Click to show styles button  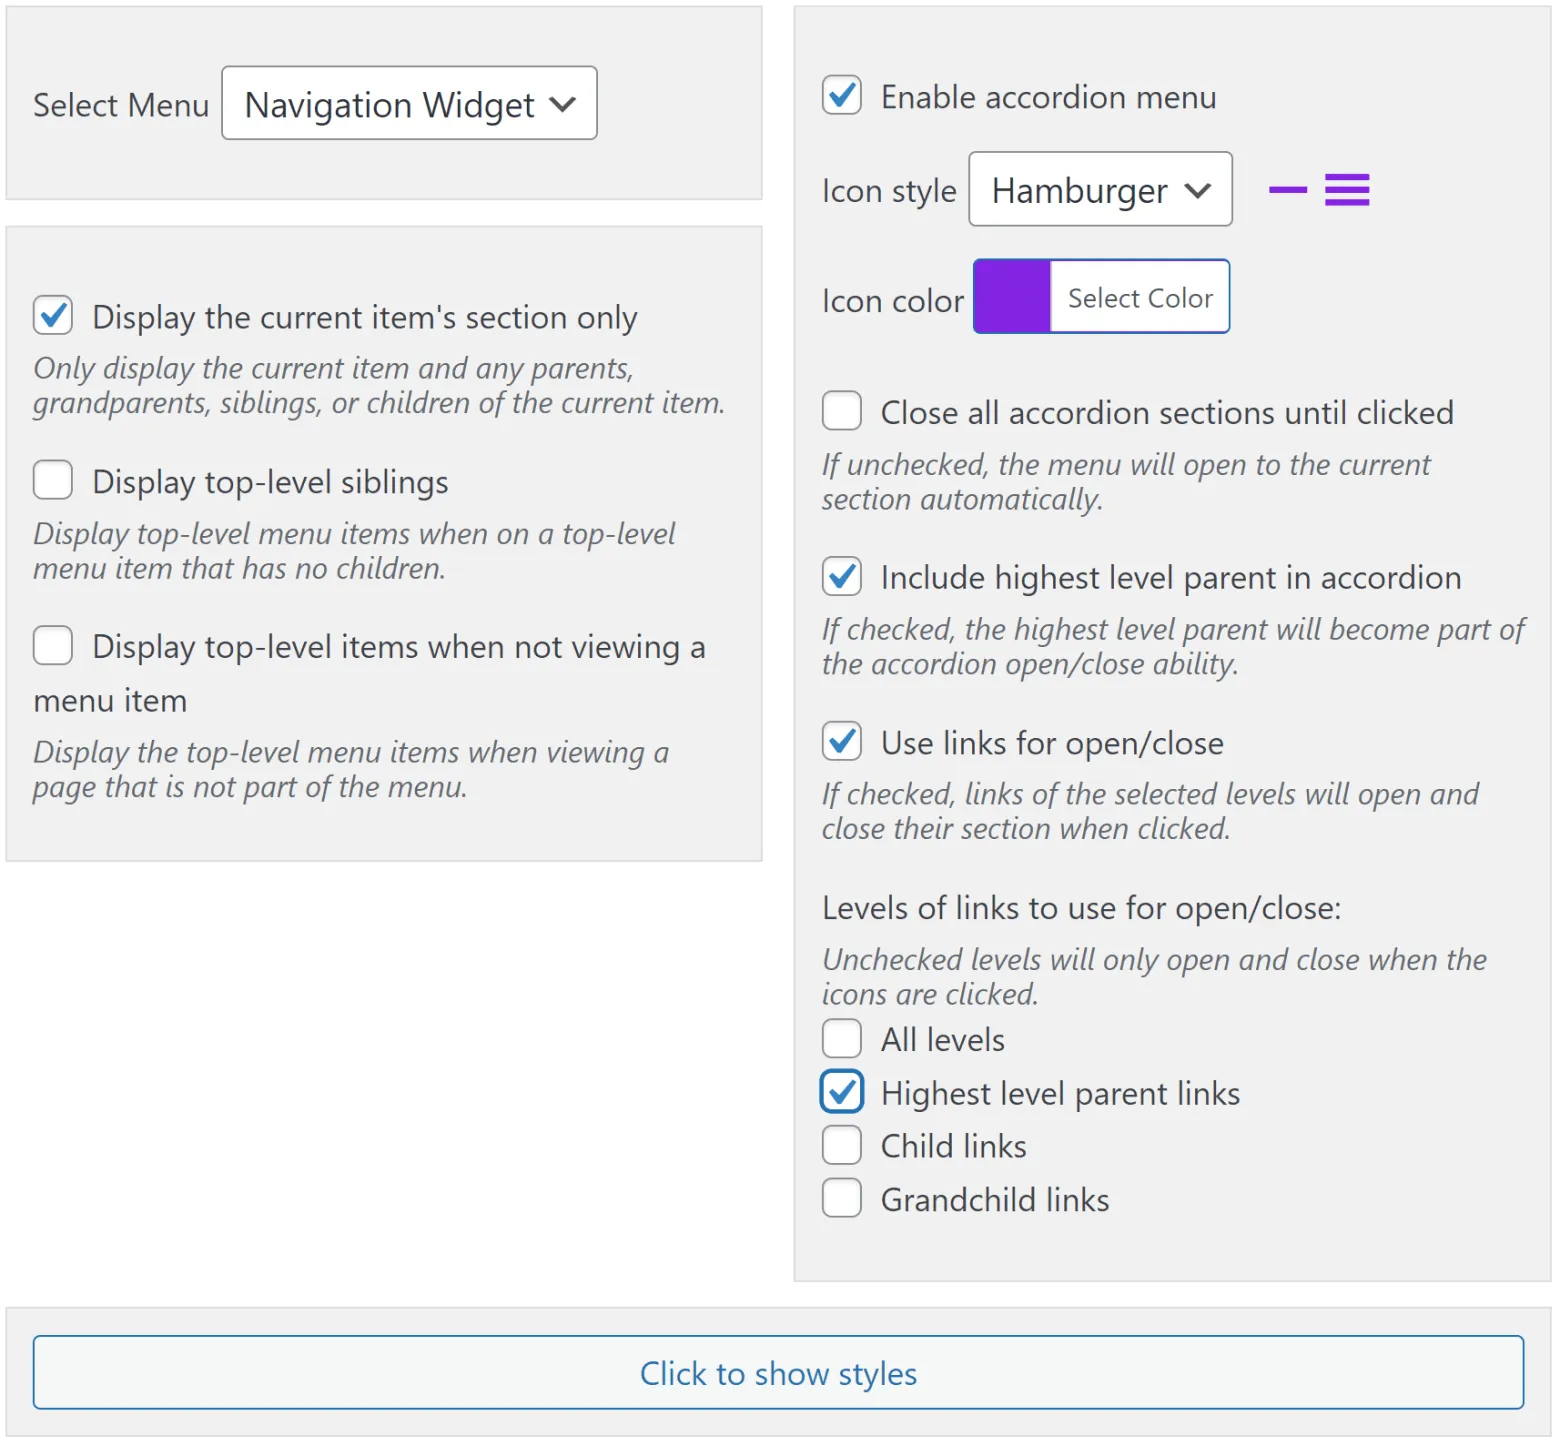778,1373
